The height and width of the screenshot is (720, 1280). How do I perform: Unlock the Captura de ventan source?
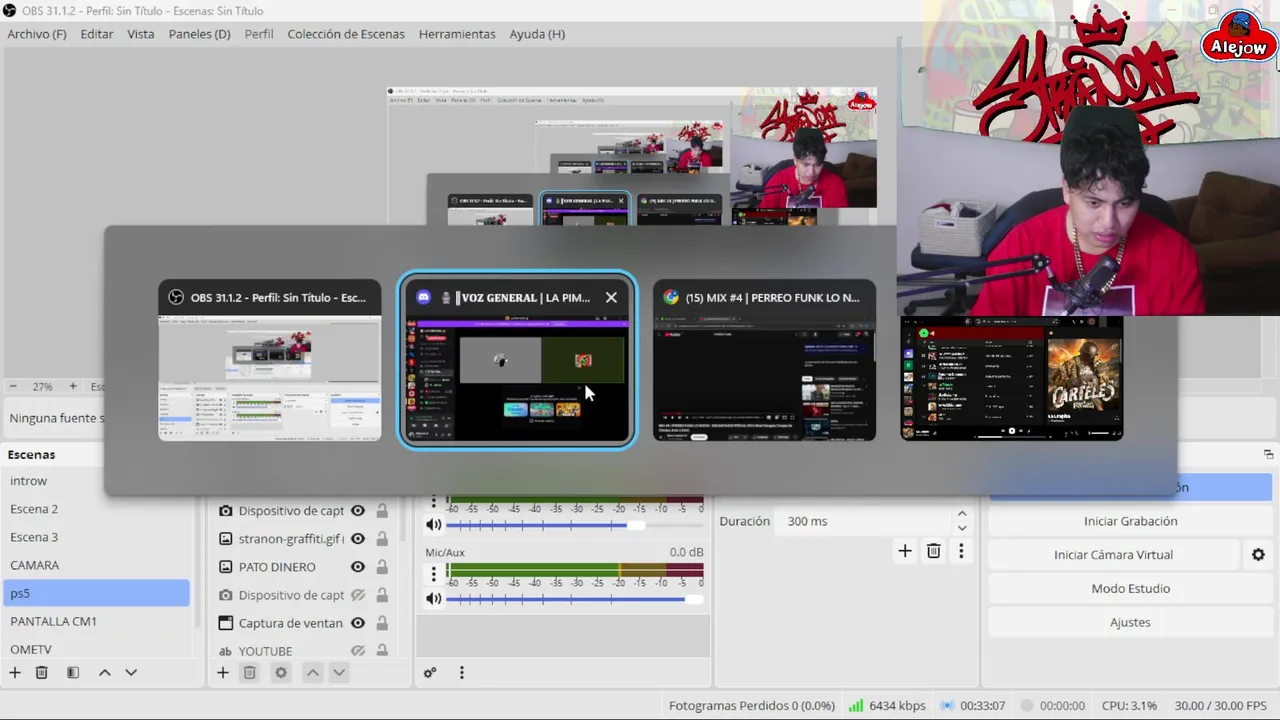click(382, 623)
